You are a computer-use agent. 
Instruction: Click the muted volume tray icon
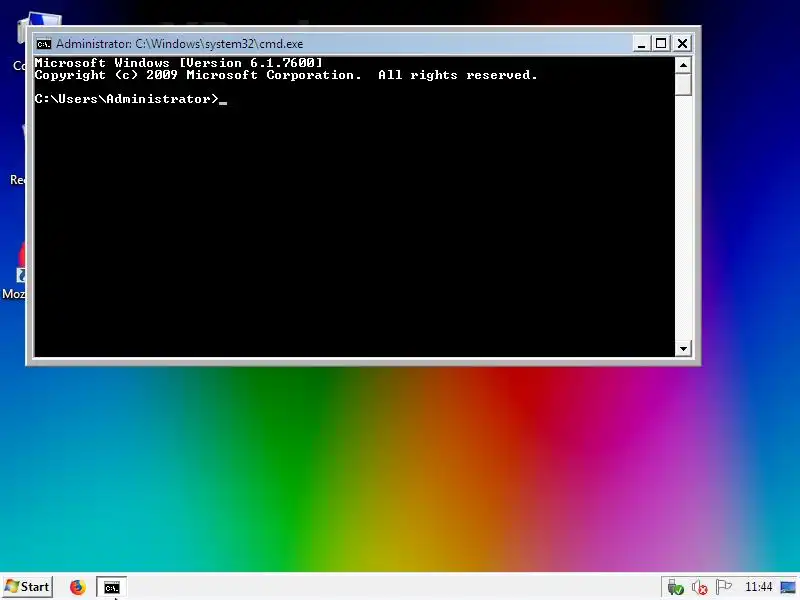pos(699,587)
